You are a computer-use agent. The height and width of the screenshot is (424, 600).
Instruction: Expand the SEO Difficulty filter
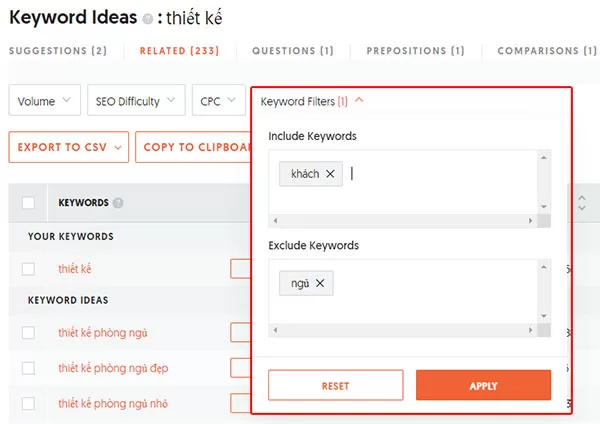pos(136,100)
